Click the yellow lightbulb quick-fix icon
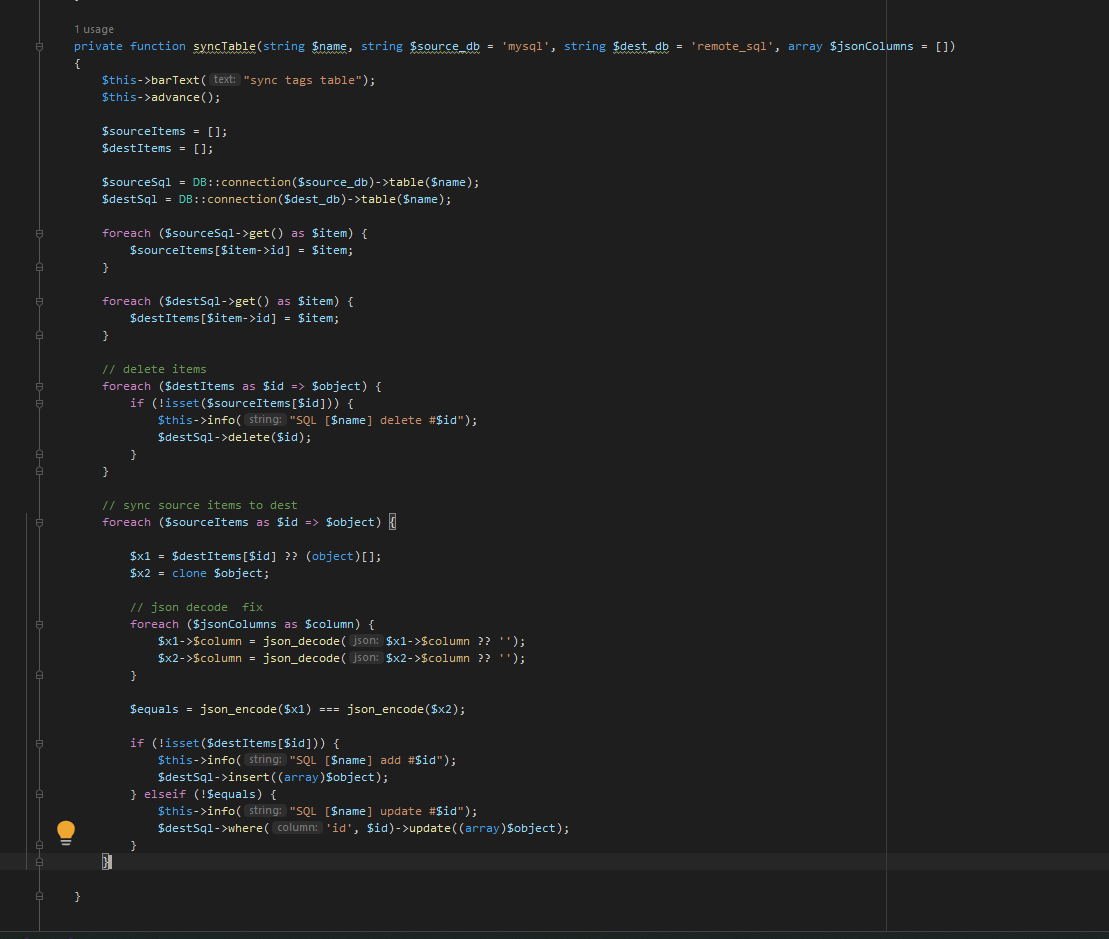This screenshot has height=939, width=1109. [66, 831]
